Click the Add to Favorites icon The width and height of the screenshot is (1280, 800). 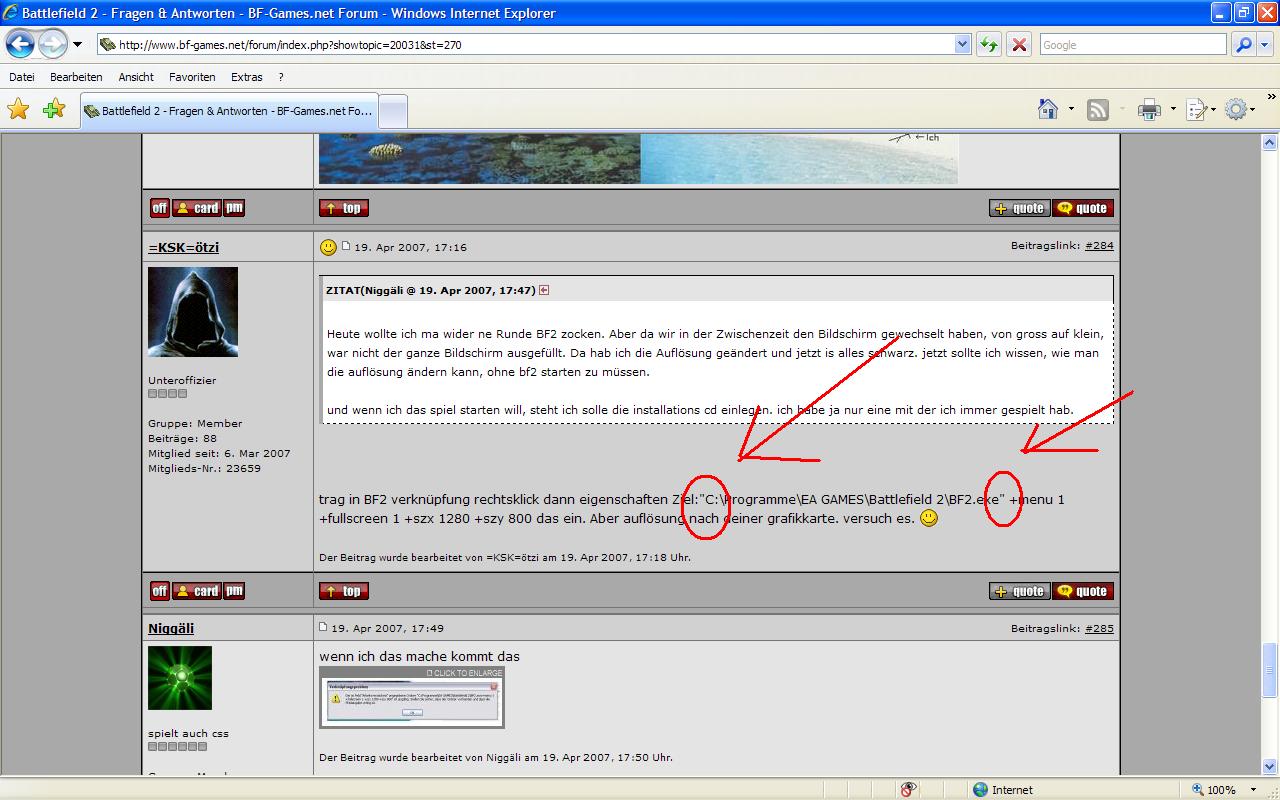54,109
